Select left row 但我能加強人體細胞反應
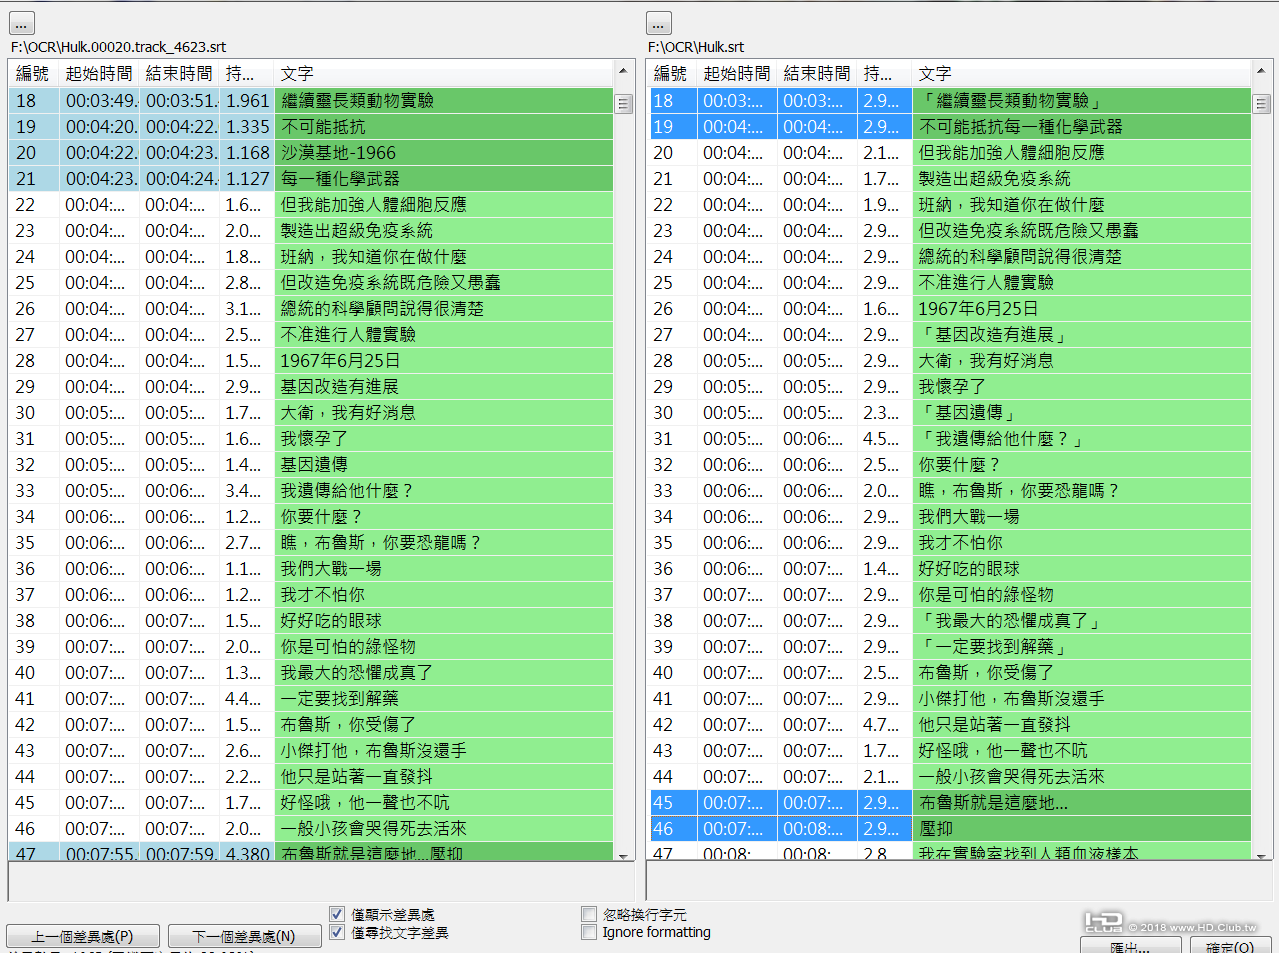 [311, 204]
